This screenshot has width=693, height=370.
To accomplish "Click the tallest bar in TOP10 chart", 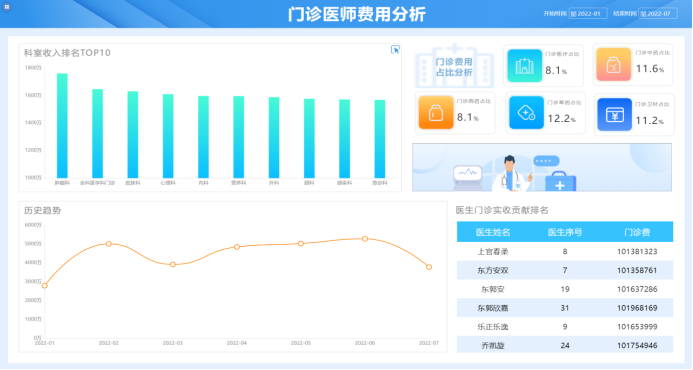I will (x=62, y=126).
